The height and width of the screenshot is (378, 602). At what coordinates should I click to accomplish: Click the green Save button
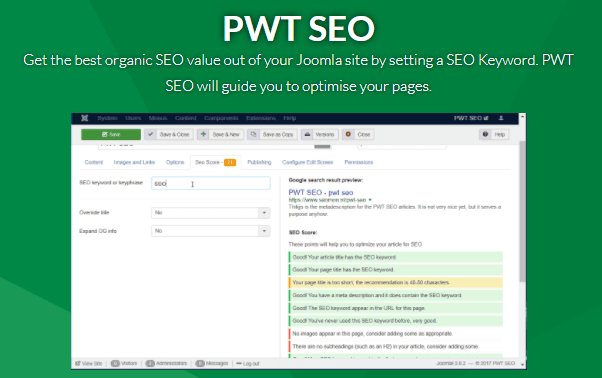click(111, 134)
